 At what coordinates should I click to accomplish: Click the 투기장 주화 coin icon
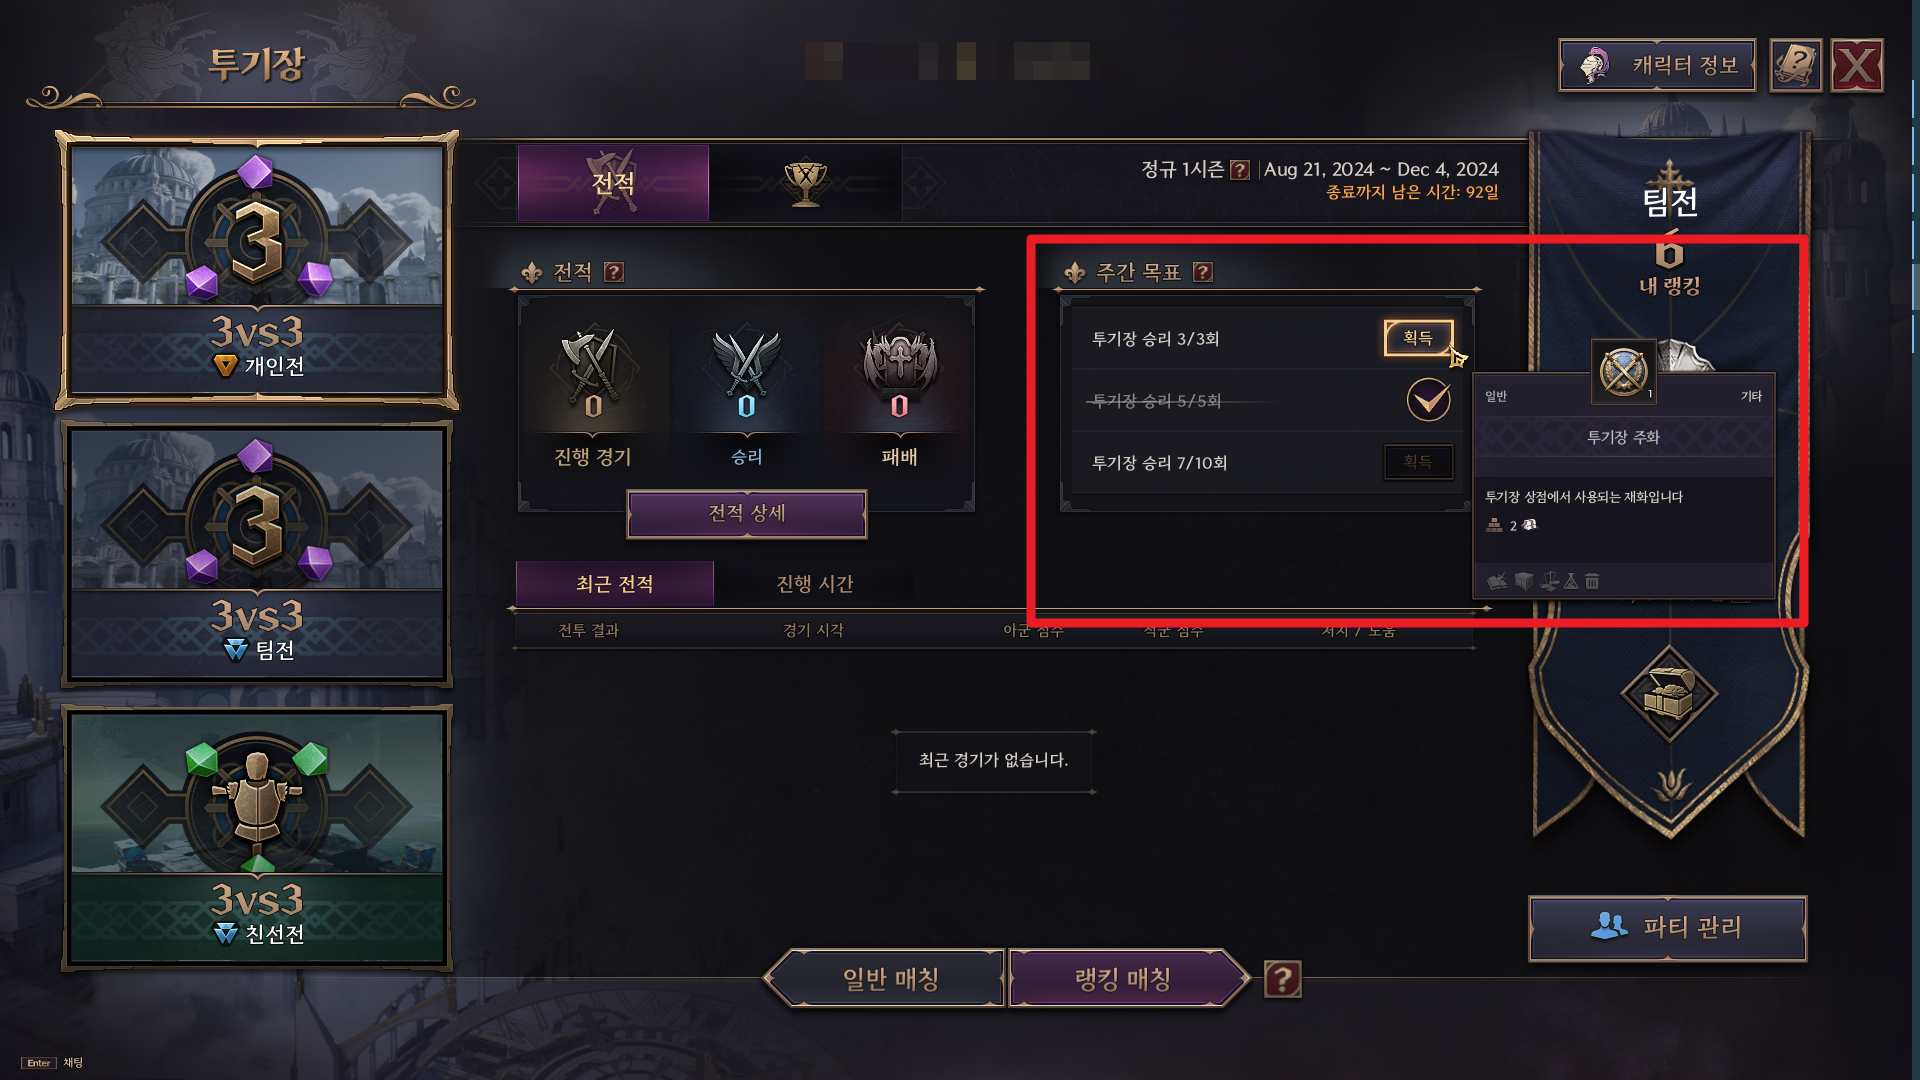point(1623,373)
